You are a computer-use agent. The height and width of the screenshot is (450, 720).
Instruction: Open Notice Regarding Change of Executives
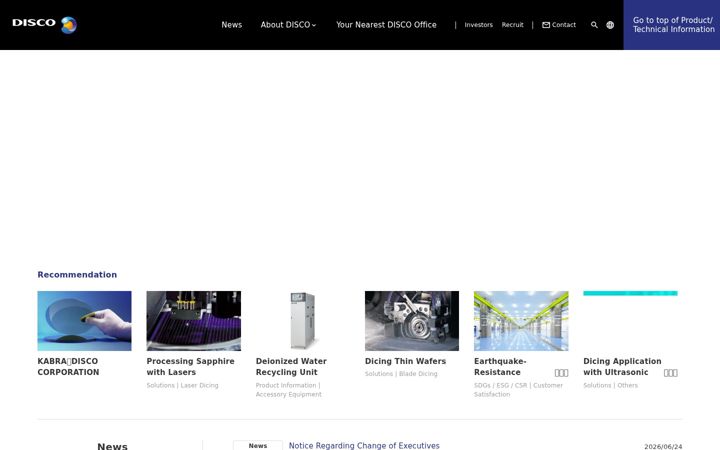coord(364,445)
